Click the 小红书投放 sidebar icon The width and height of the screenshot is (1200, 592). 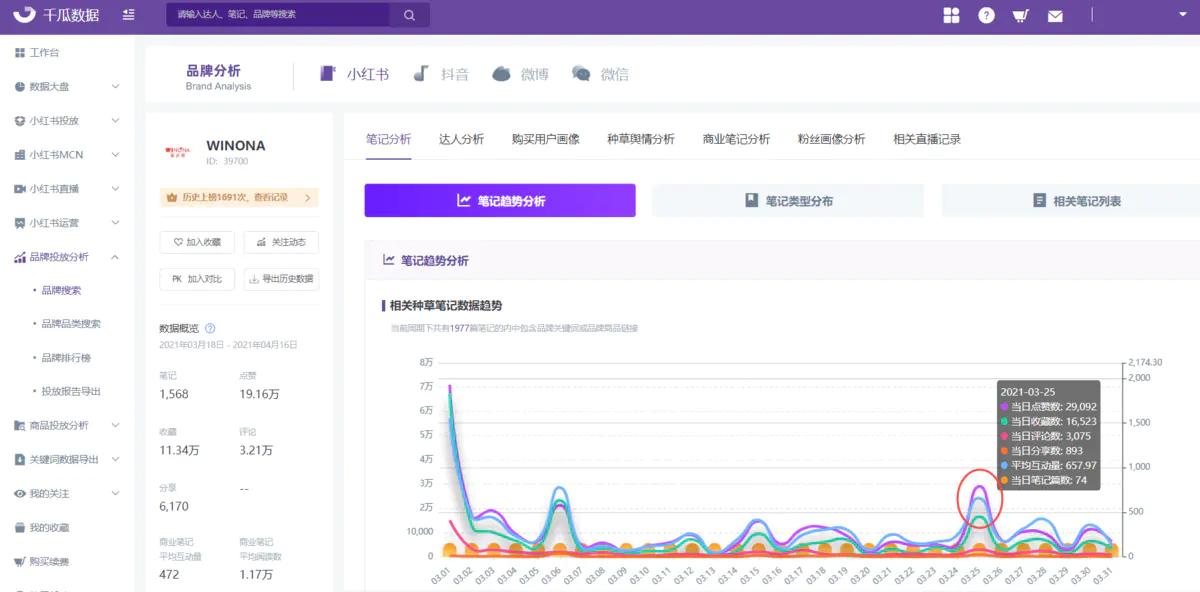tap(20, 121)
